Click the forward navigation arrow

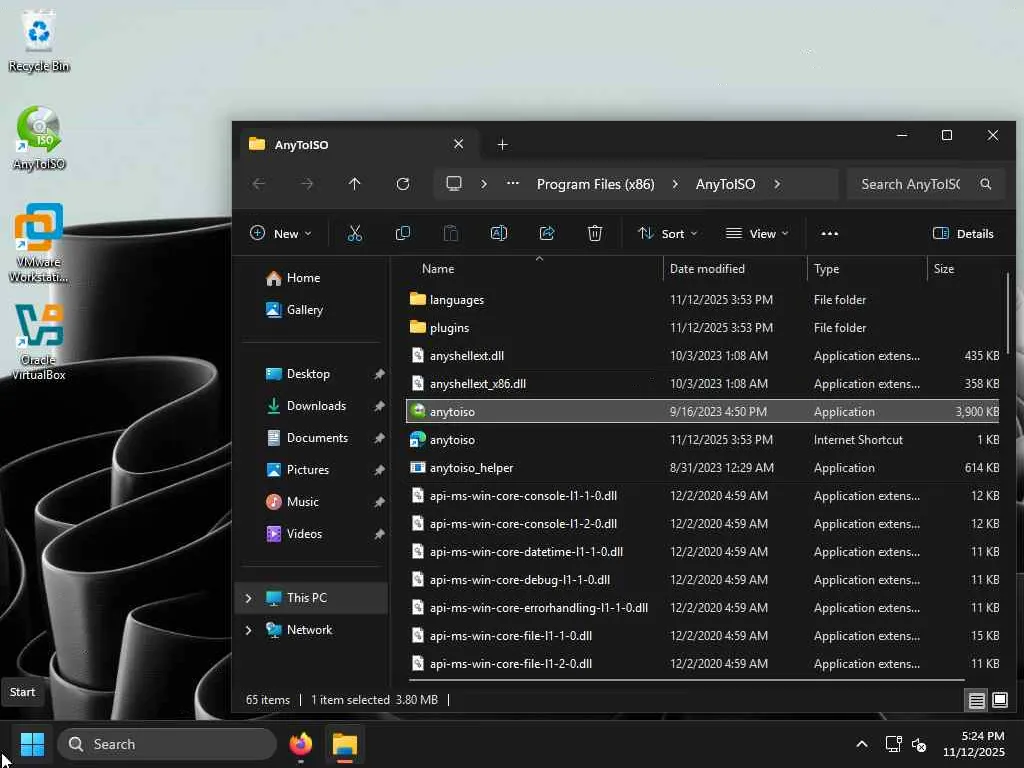point(306,184)
